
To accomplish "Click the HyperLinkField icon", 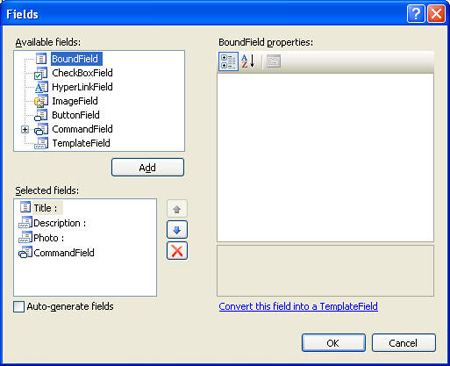I will point(41,87).
